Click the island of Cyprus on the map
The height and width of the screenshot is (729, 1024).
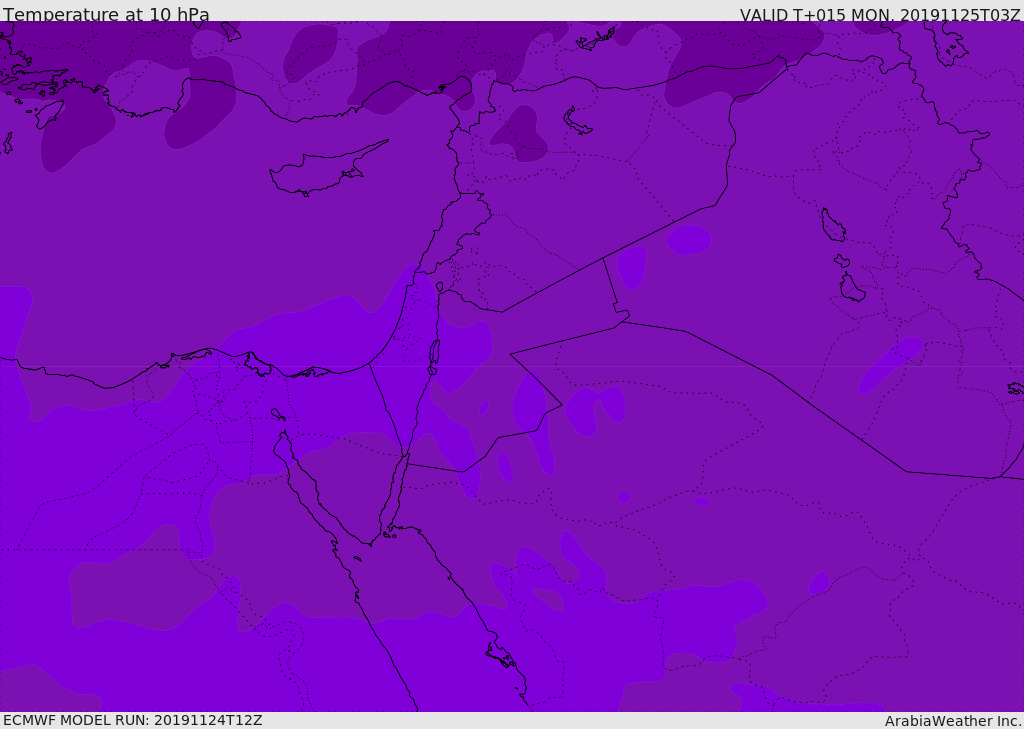[327, 169]
